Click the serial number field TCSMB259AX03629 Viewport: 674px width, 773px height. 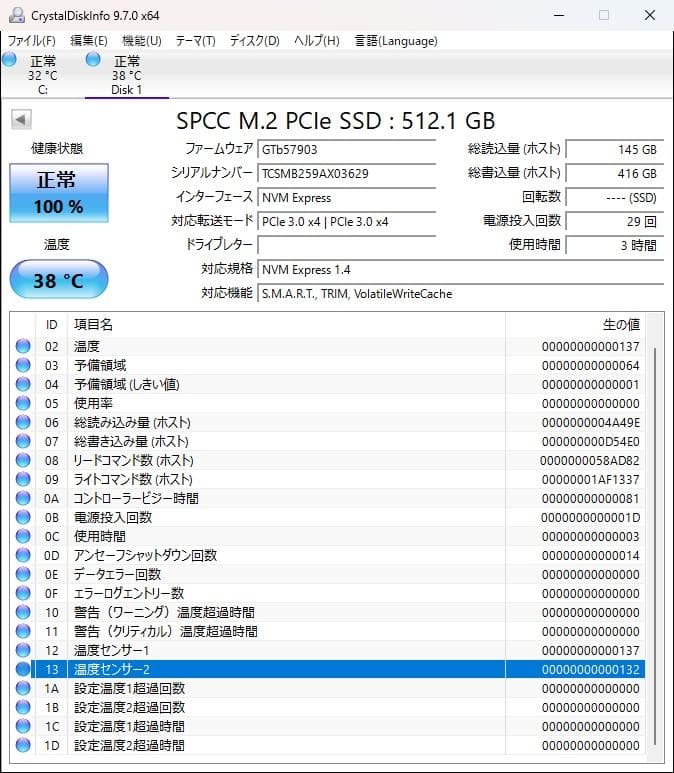pyautogui.click(x=347, y=174)
